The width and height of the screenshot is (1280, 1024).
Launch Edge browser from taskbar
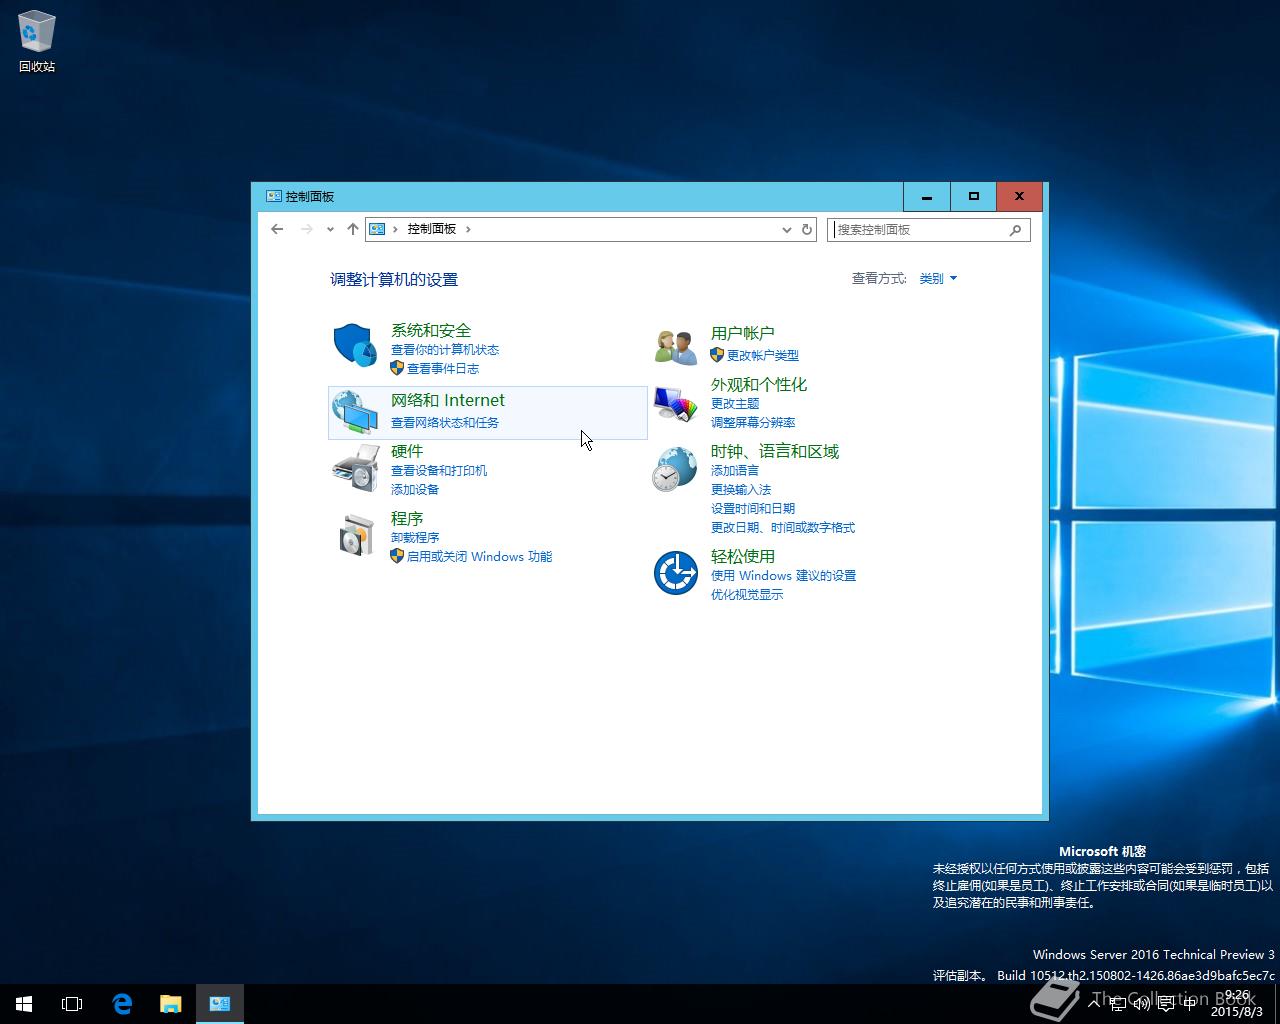click(x=122, y=1004)
